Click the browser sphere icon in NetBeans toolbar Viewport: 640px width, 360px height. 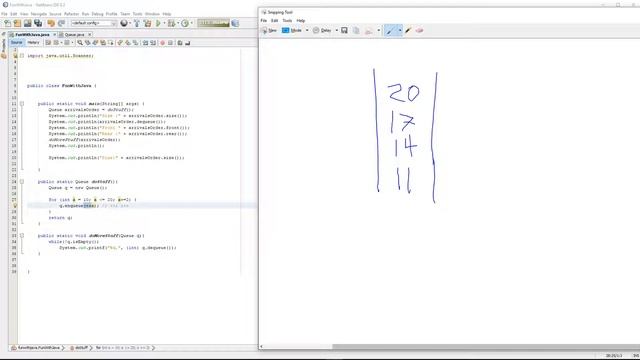(124, 23)
